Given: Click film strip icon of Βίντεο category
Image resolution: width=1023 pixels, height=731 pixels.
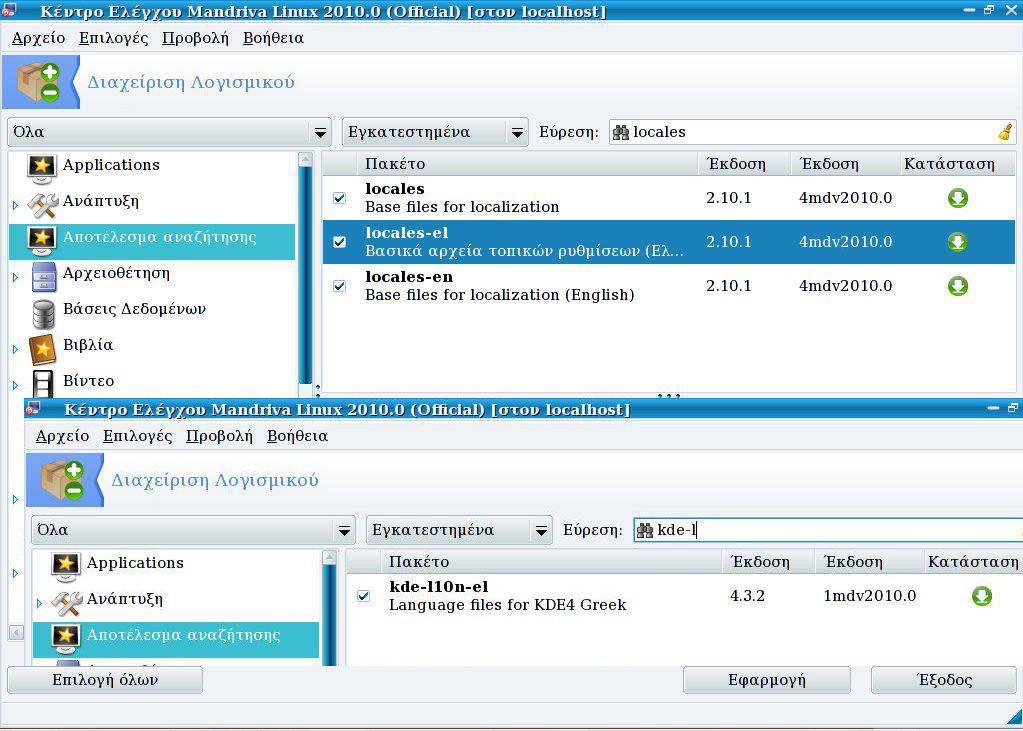Looking at the screenshot, I should tap(43, 384).
